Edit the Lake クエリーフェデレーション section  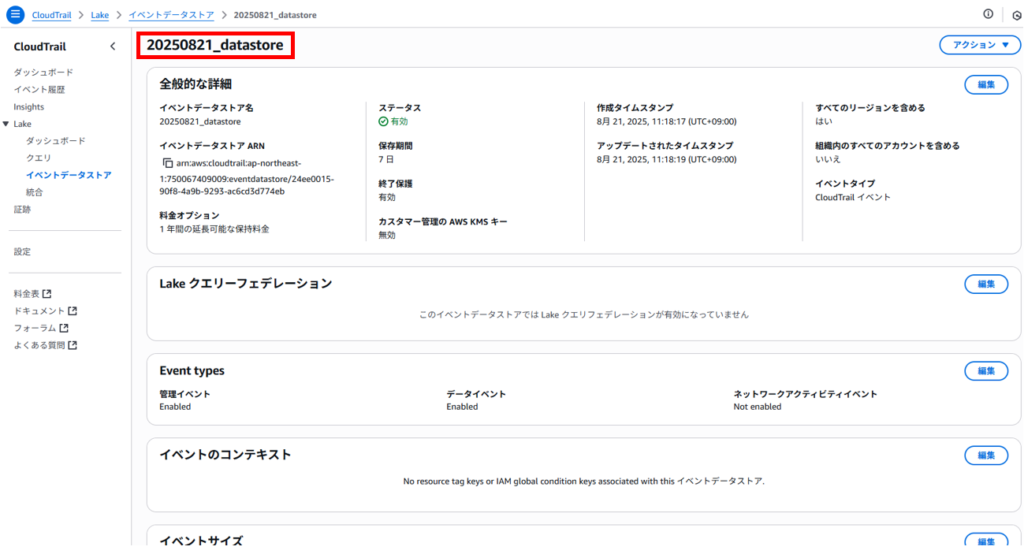986,284
